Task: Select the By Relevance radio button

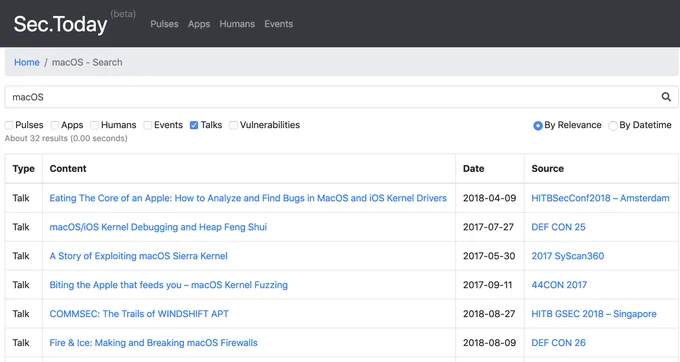Action: [538, 126]
